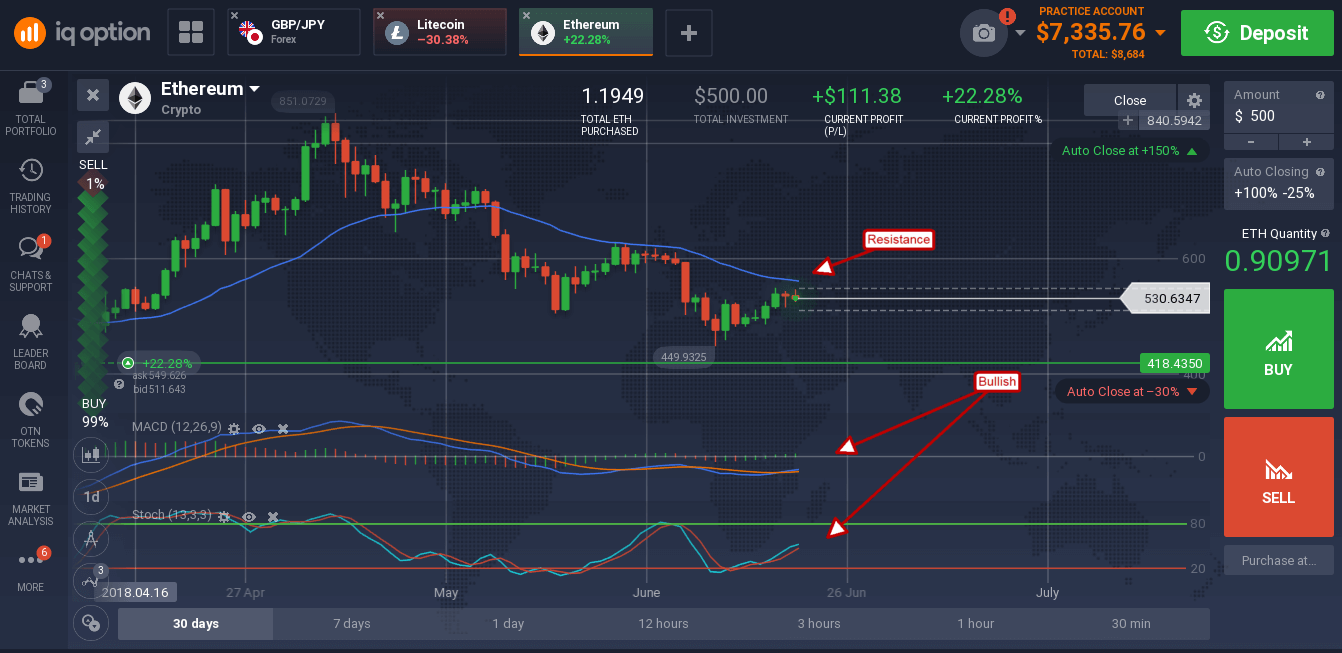Image resolution: width=1342 pixels, height=653 pixels.
Task: Click the +22.28% open position marker
Action: point(158,363)
